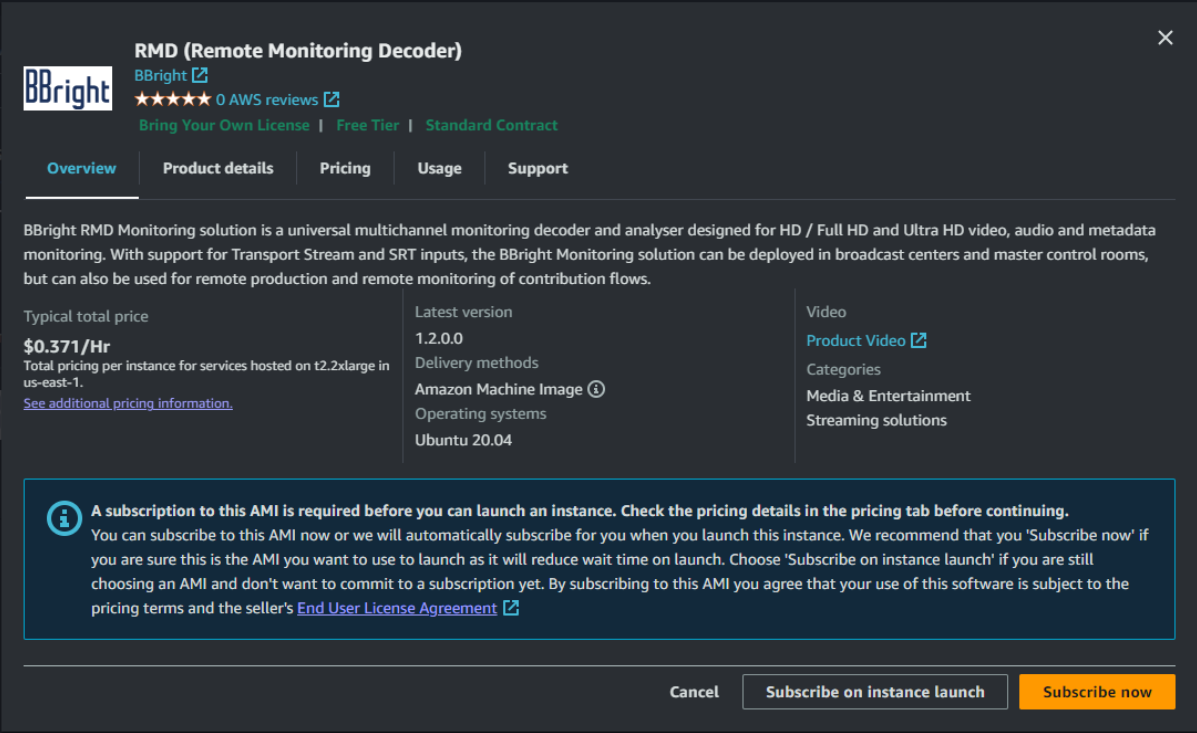Screen dimensions: 1197x733
Task: Click the RMD (Remote Monitoring Decoder) title
Action: [x=298, y=50]
